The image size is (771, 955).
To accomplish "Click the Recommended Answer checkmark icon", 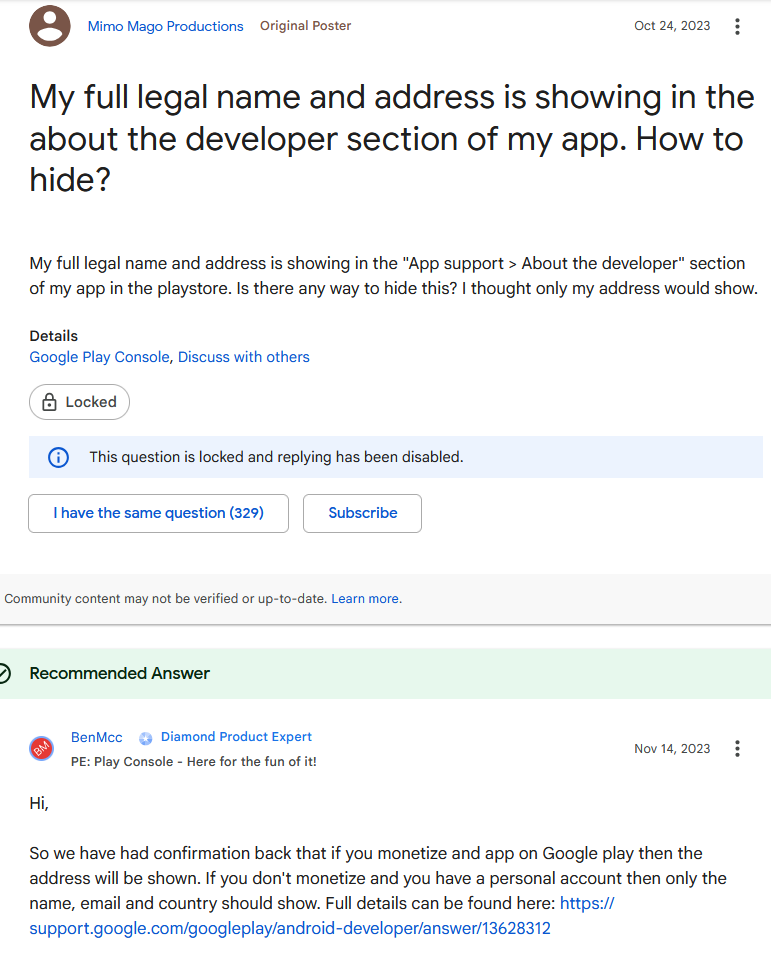I will pos(4,673).
